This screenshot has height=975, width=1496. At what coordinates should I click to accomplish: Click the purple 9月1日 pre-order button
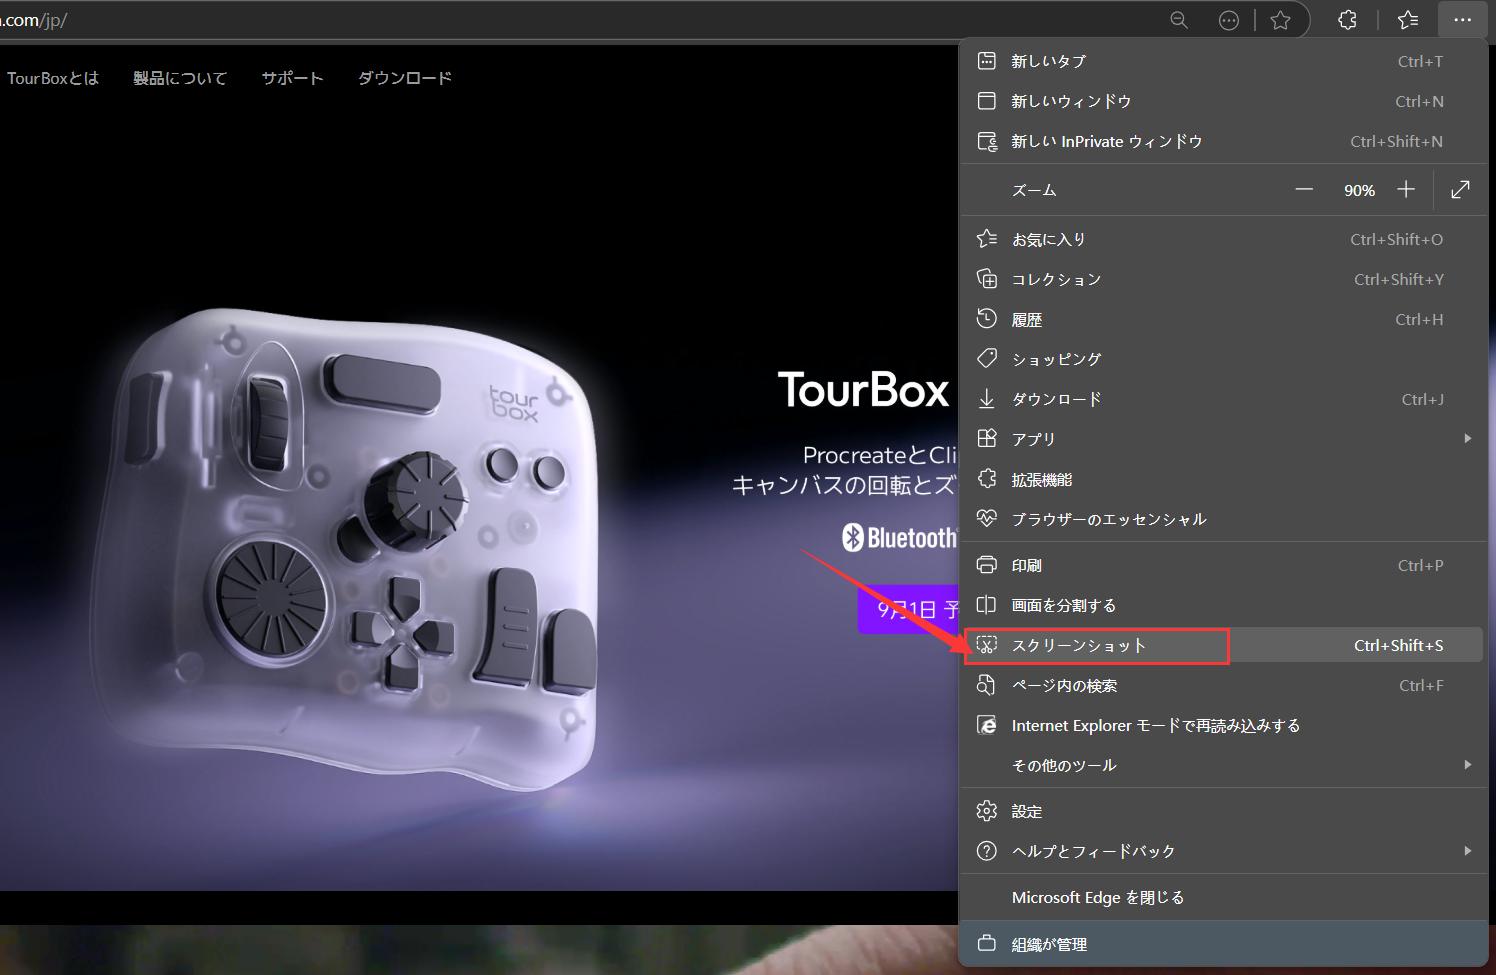[x=908, y=609]
